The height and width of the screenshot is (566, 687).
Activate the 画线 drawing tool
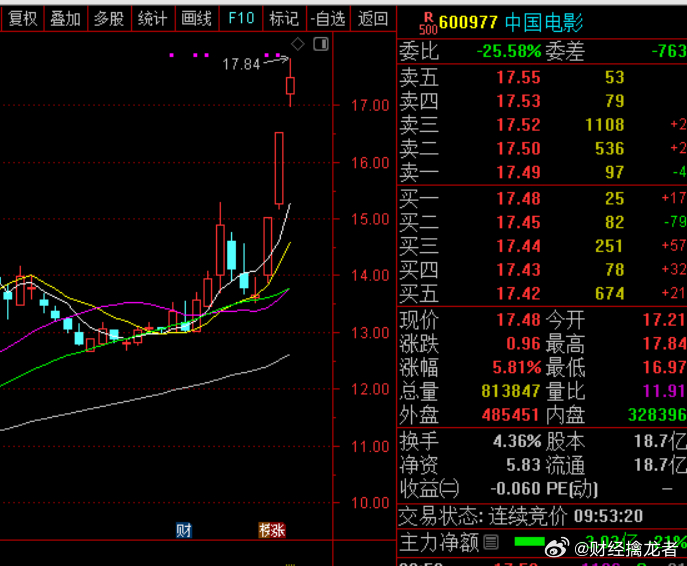coord(197,19)
